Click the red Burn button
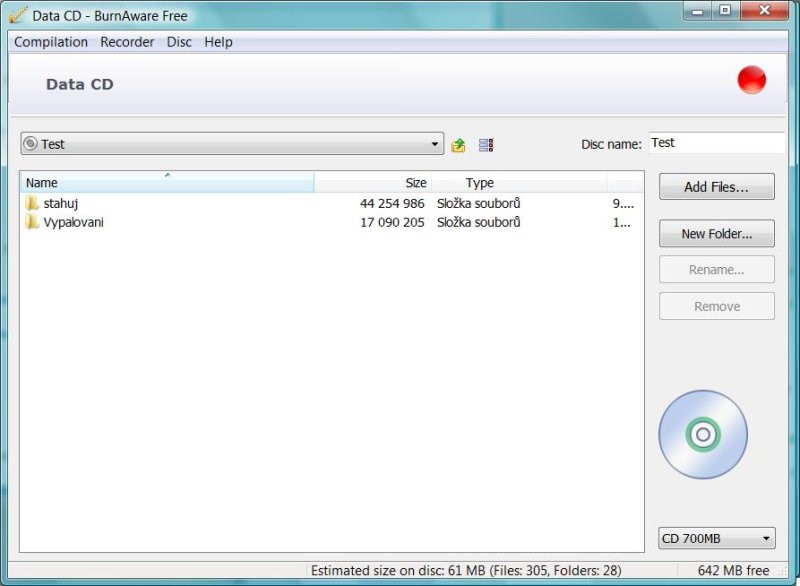Image resolution: width=800 pixels, height=586 pixels. 752,80
